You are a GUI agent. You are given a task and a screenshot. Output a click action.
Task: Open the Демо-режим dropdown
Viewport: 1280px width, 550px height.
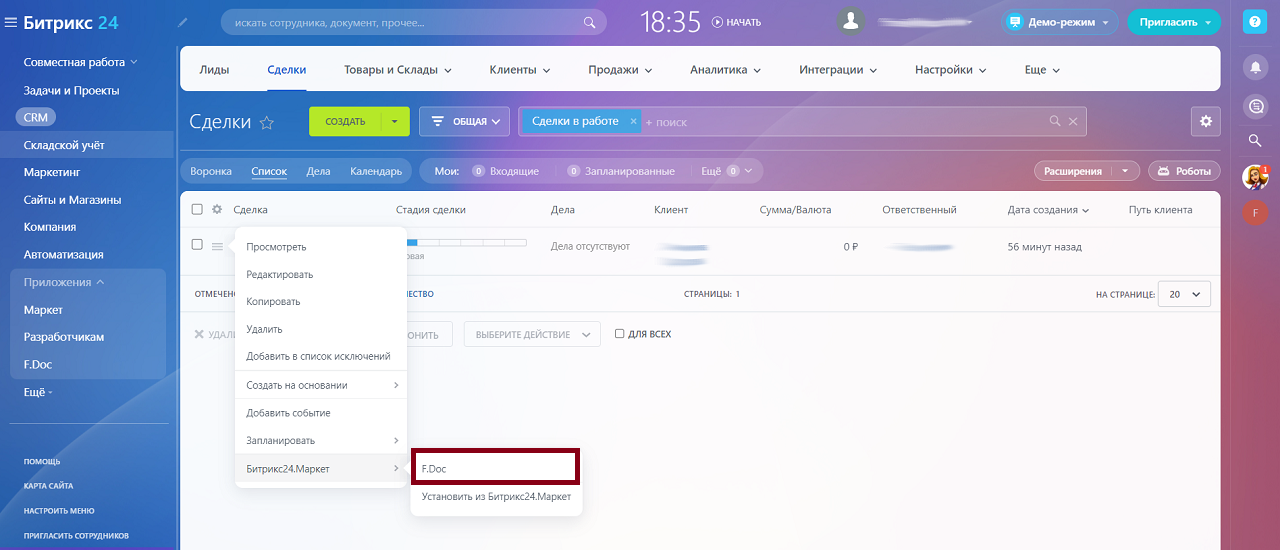click(1060, 22)
